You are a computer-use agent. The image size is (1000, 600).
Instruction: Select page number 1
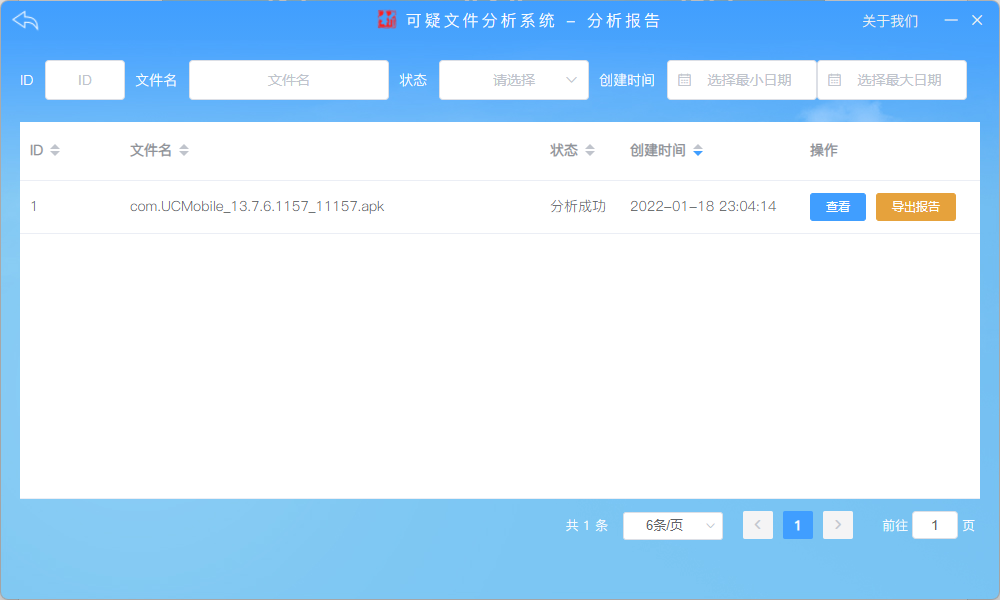coord(798,525)
